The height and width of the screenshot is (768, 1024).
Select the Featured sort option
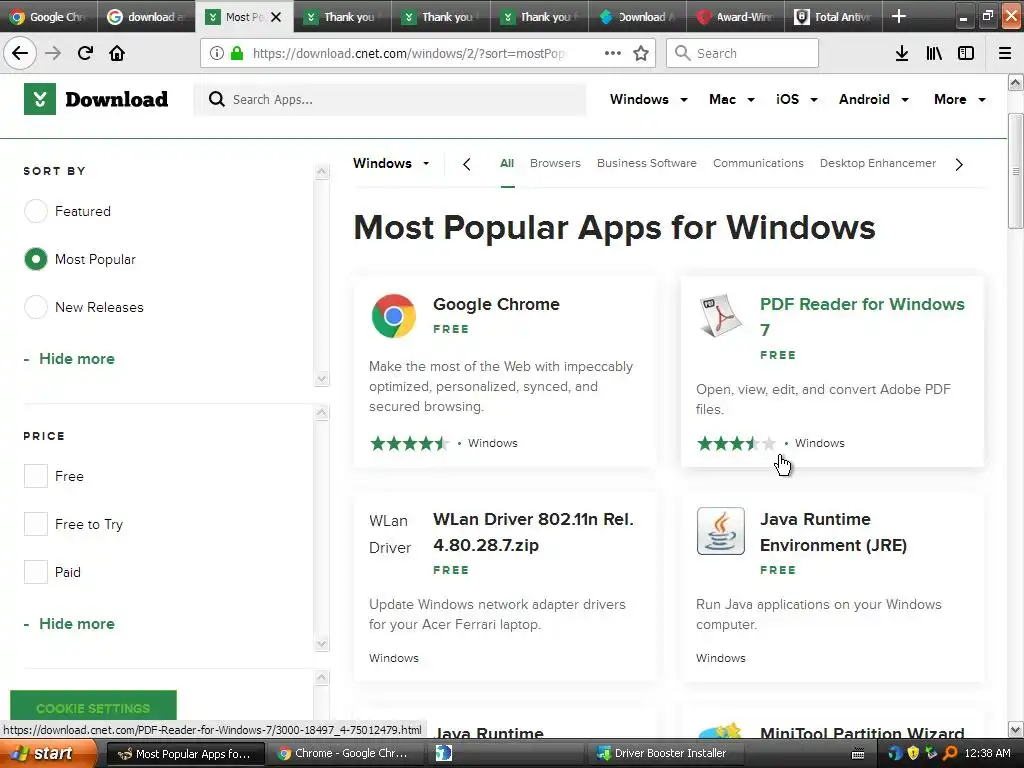[35, 211]
